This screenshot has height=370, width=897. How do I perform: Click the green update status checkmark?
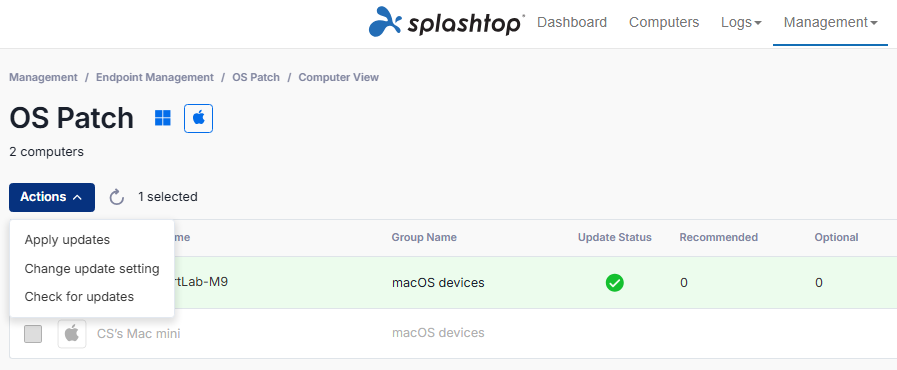(615, 283)
